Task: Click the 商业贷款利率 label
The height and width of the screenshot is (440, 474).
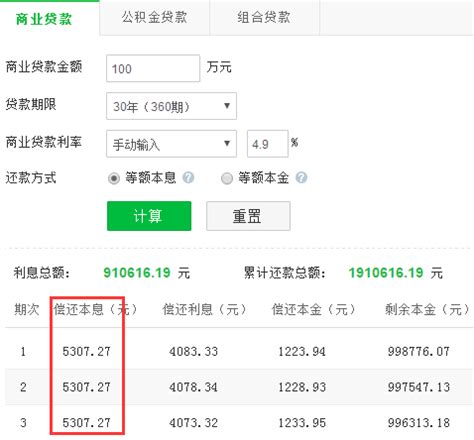Action: [44, 142]
